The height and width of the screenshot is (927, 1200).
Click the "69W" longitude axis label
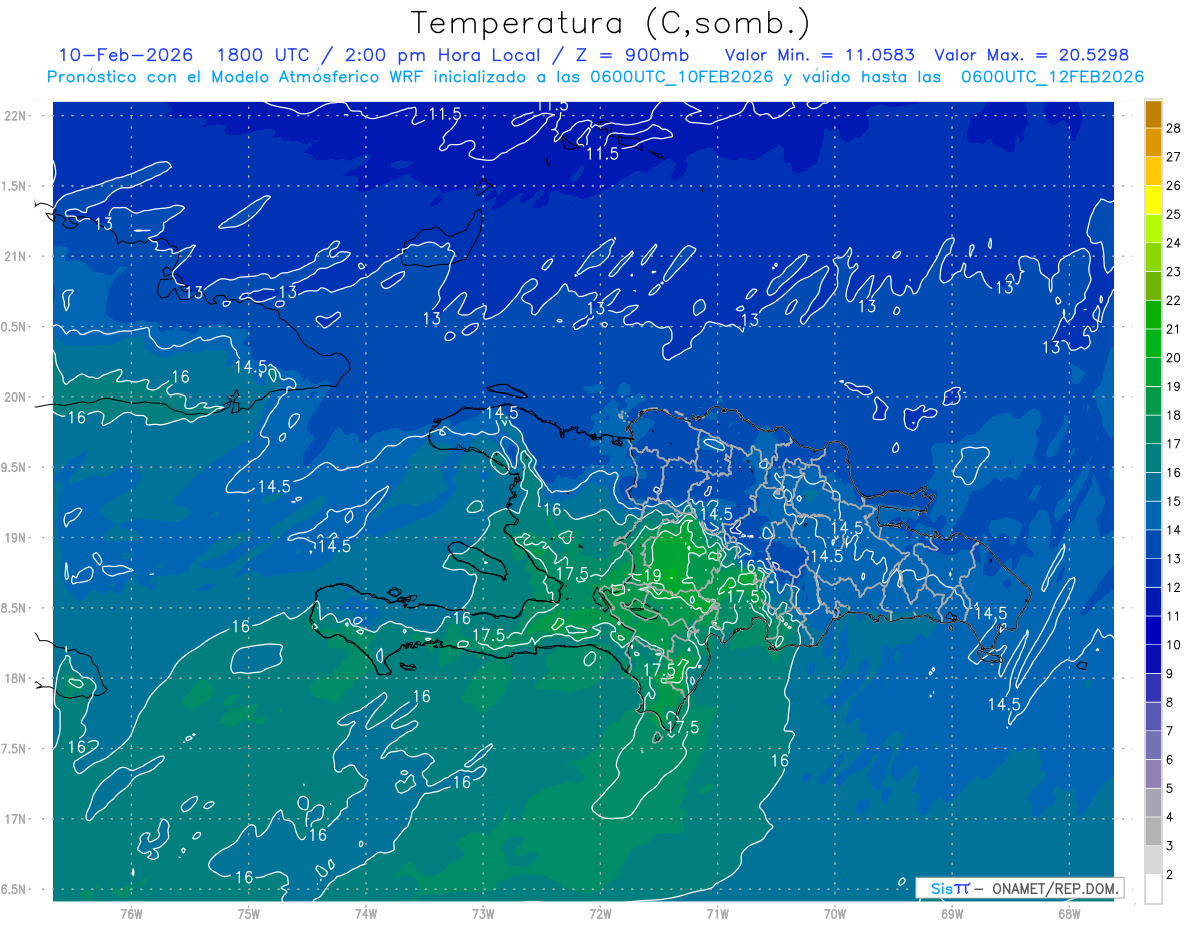tap(952, 914)
